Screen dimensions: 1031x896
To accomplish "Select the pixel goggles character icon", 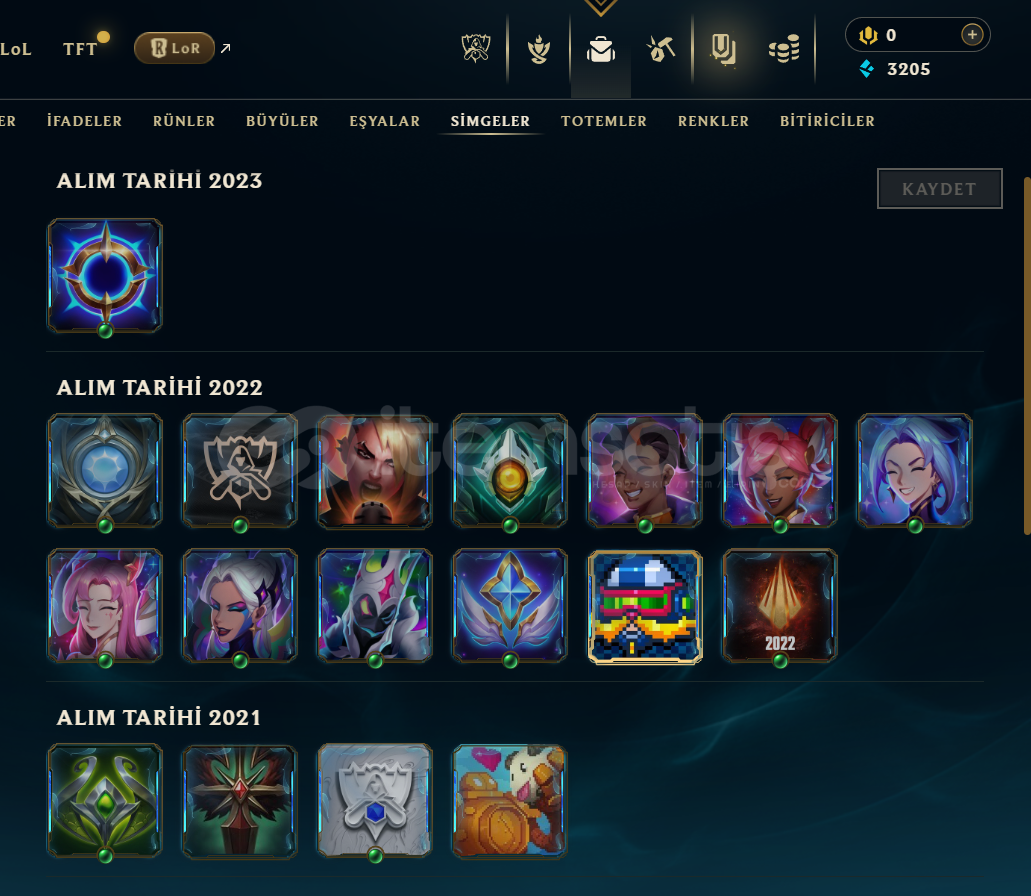I will coord(645,606).
